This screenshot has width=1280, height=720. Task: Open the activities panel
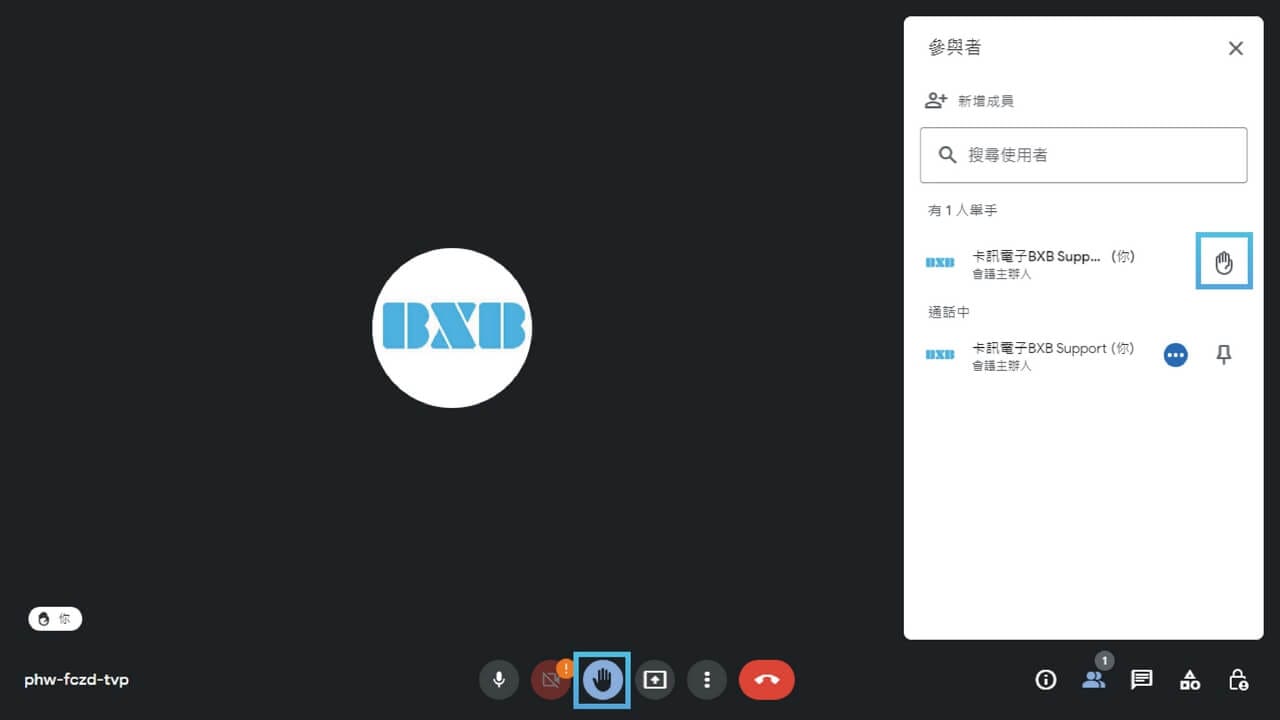[x=1190, y=680]
